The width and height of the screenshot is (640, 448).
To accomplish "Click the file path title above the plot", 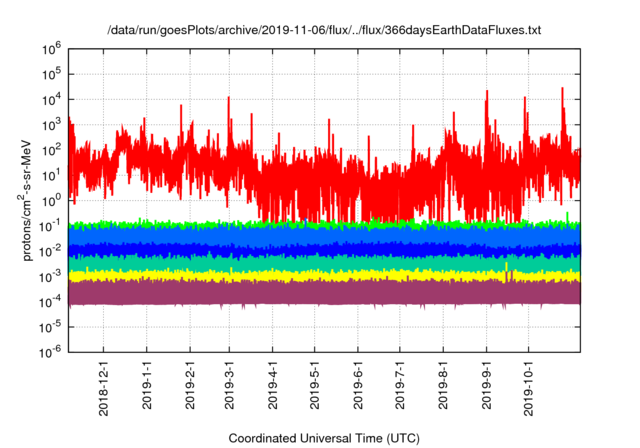I will (x=324, y=30).
